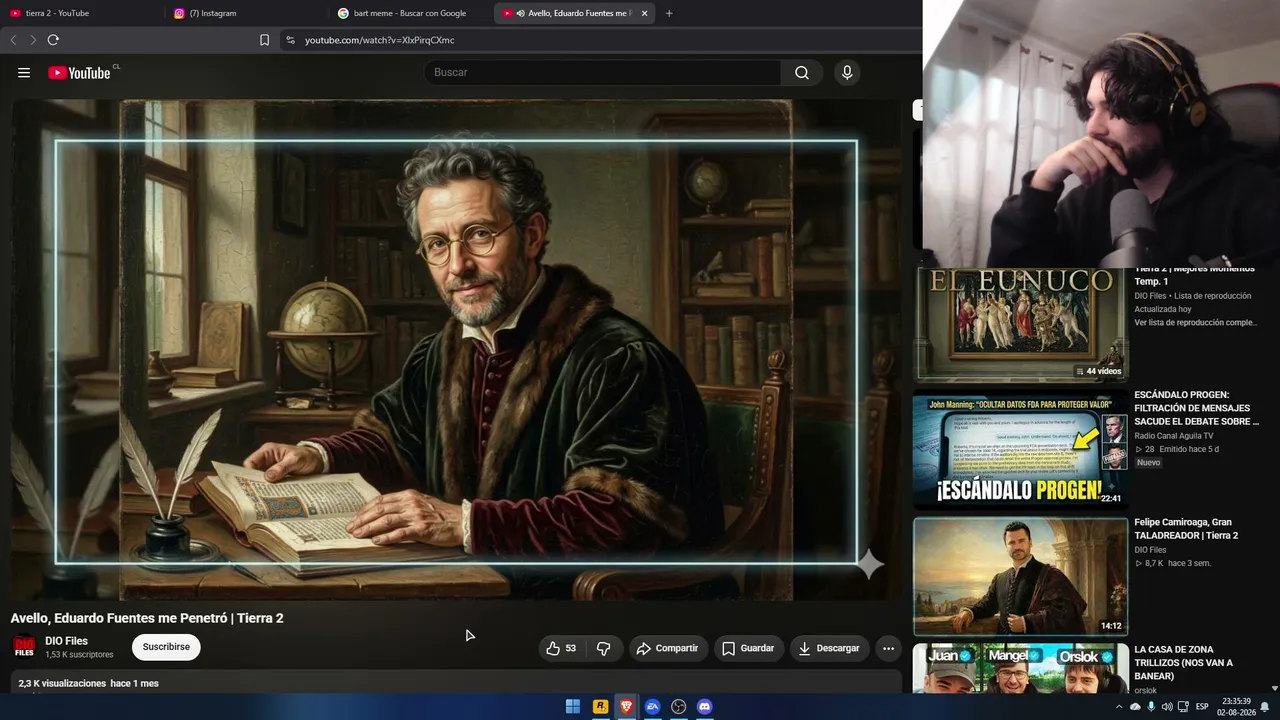Click the '2,3 K visualizaciones' description text

pyautogui.click(x=62, y=684)
